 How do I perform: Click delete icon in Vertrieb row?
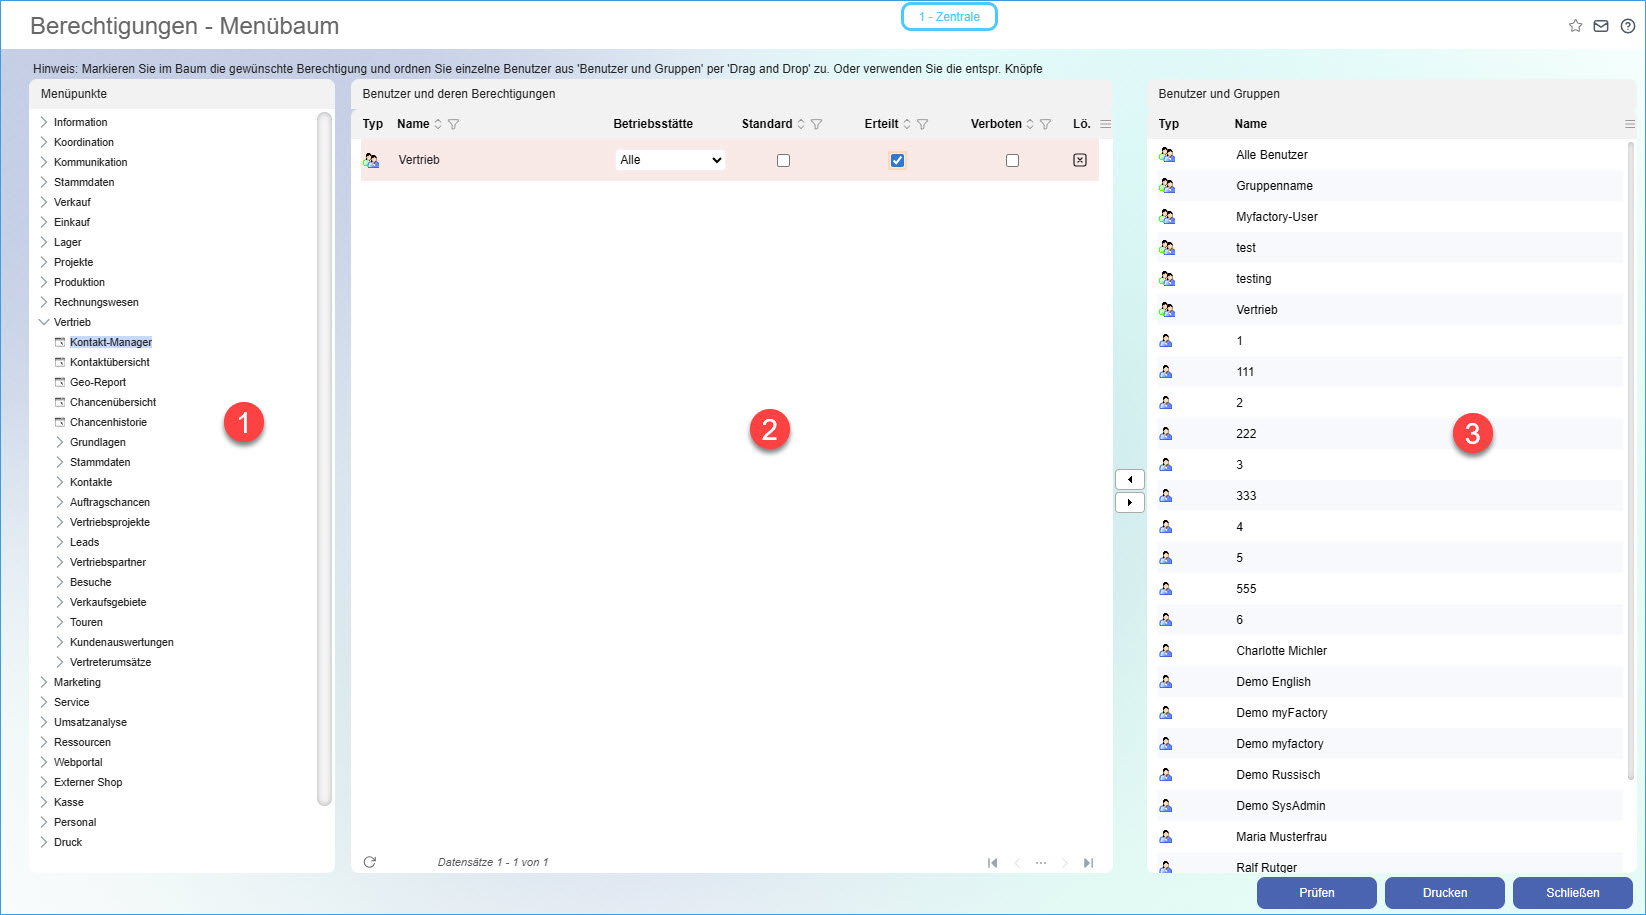pos(1080,160)
